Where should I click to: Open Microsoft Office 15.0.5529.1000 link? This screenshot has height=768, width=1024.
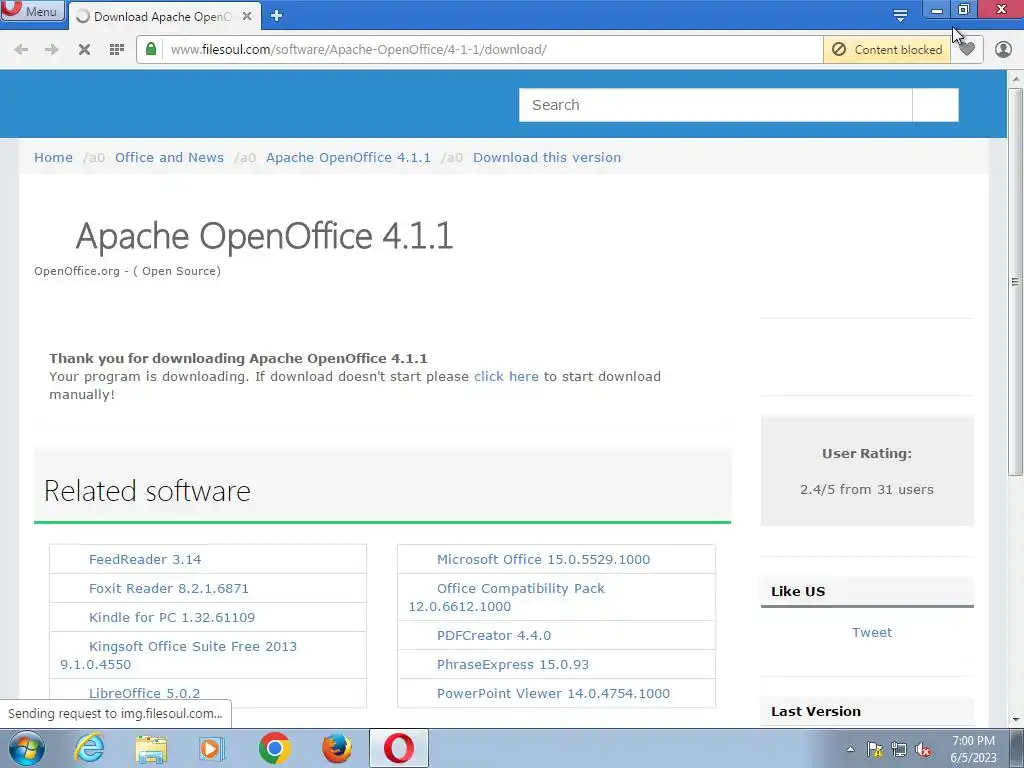click(543, 559)
